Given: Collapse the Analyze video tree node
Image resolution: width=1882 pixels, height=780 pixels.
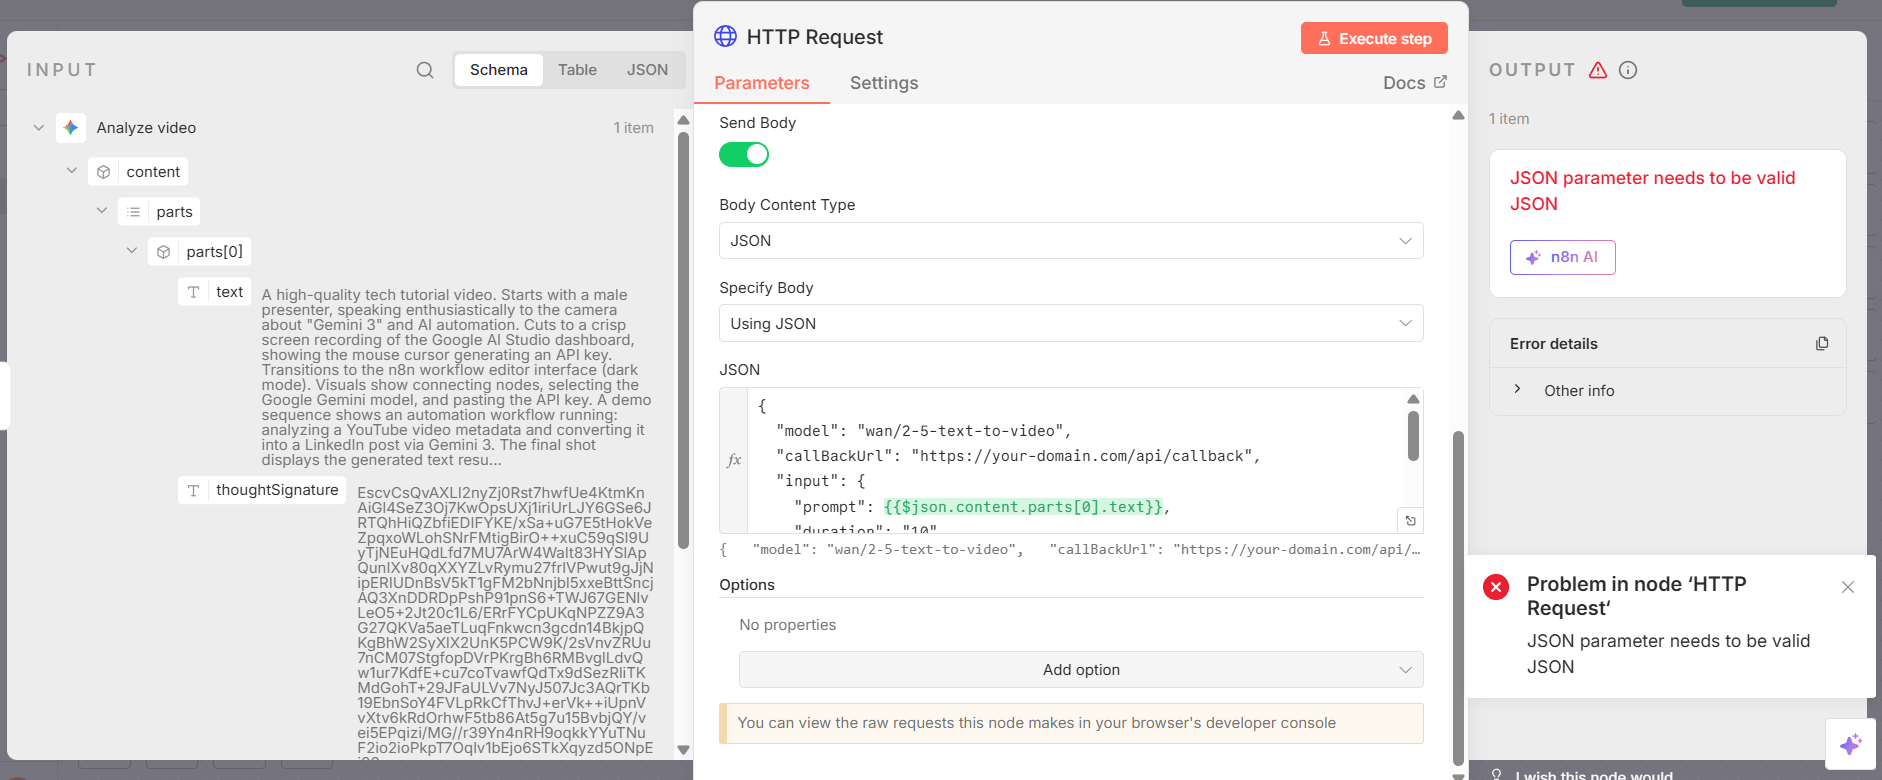Looking at the screenshot, I should 39,128.
